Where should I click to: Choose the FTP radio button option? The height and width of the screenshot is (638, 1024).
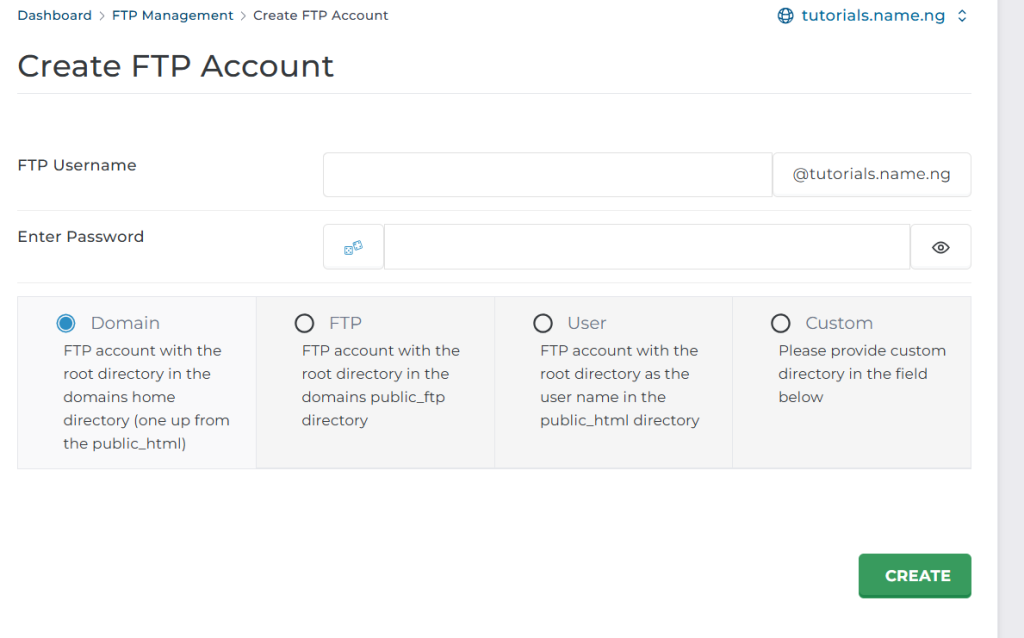(x=304, y=323)
